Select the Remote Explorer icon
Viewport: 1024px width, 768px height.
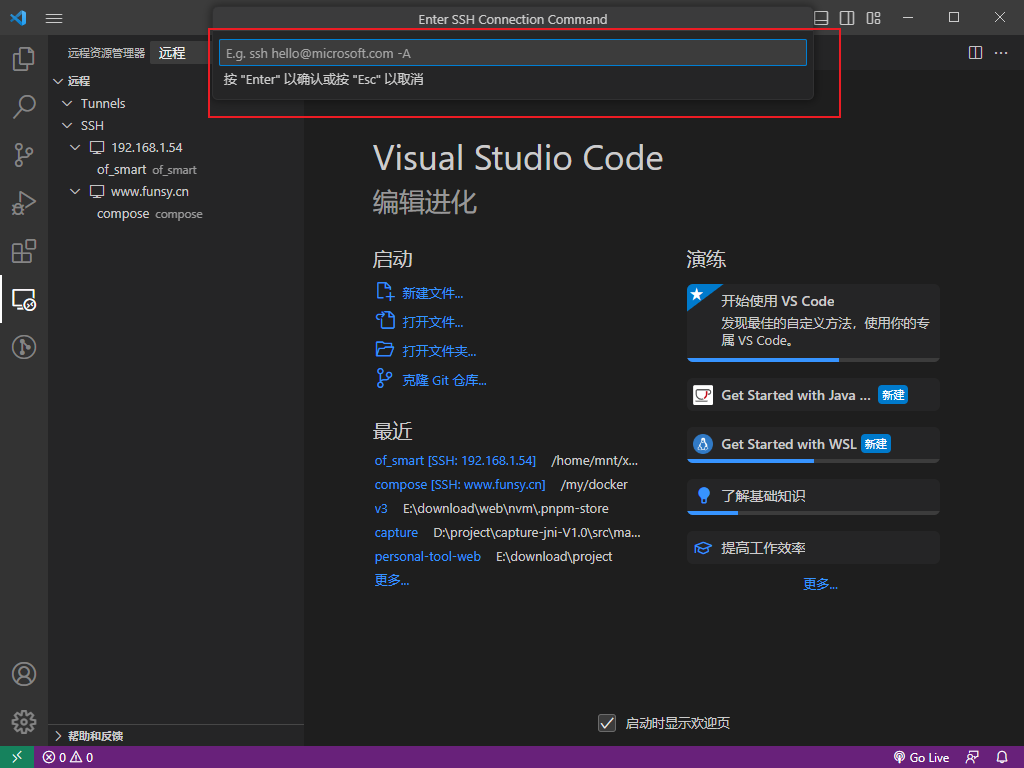(x=24, y=300)
